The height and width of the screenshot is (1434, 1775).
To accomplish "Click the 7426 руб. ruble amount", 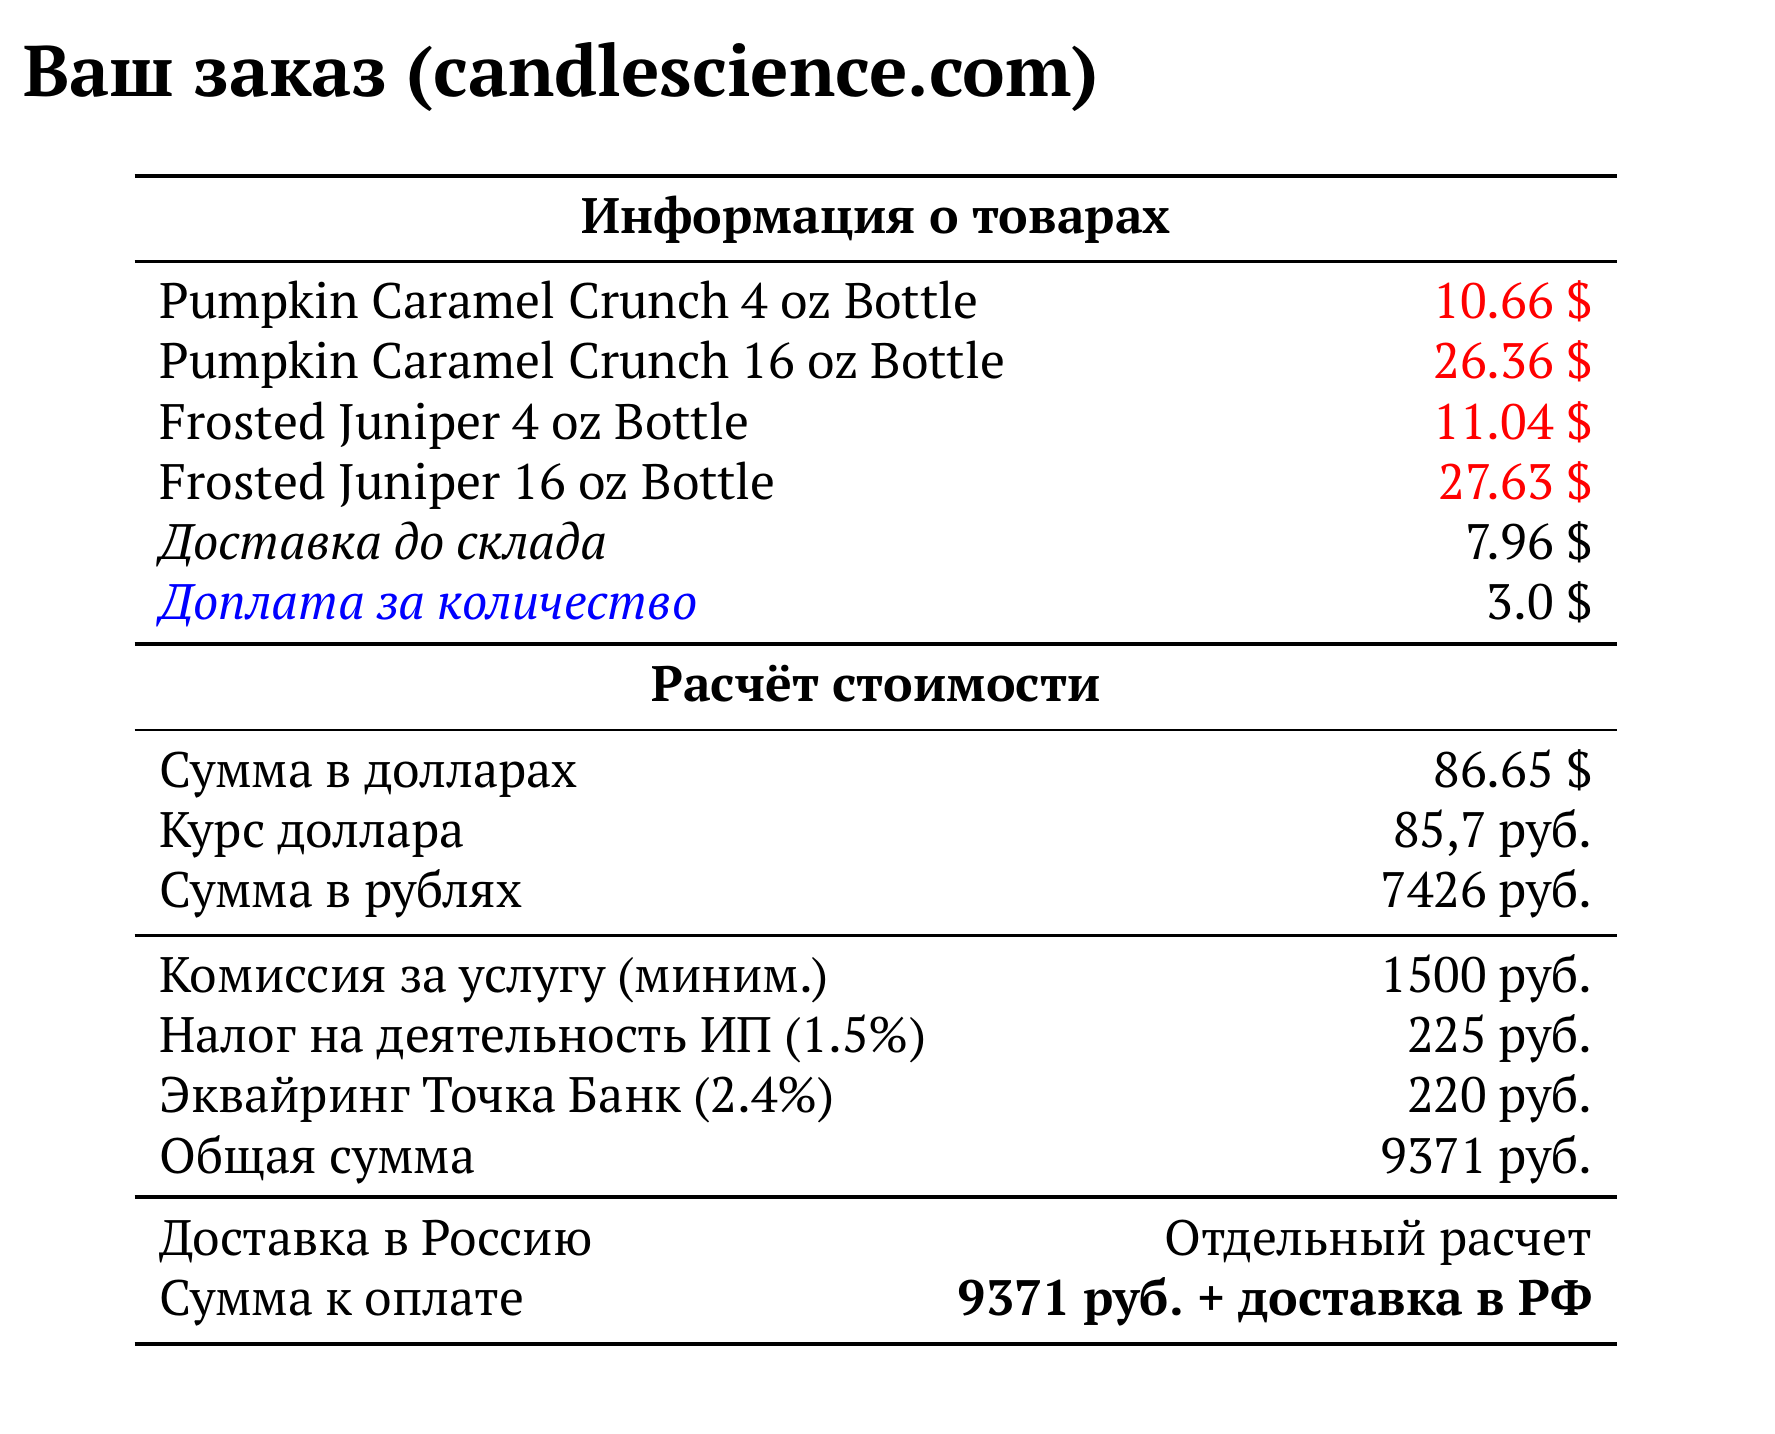I will [1485, 890].
